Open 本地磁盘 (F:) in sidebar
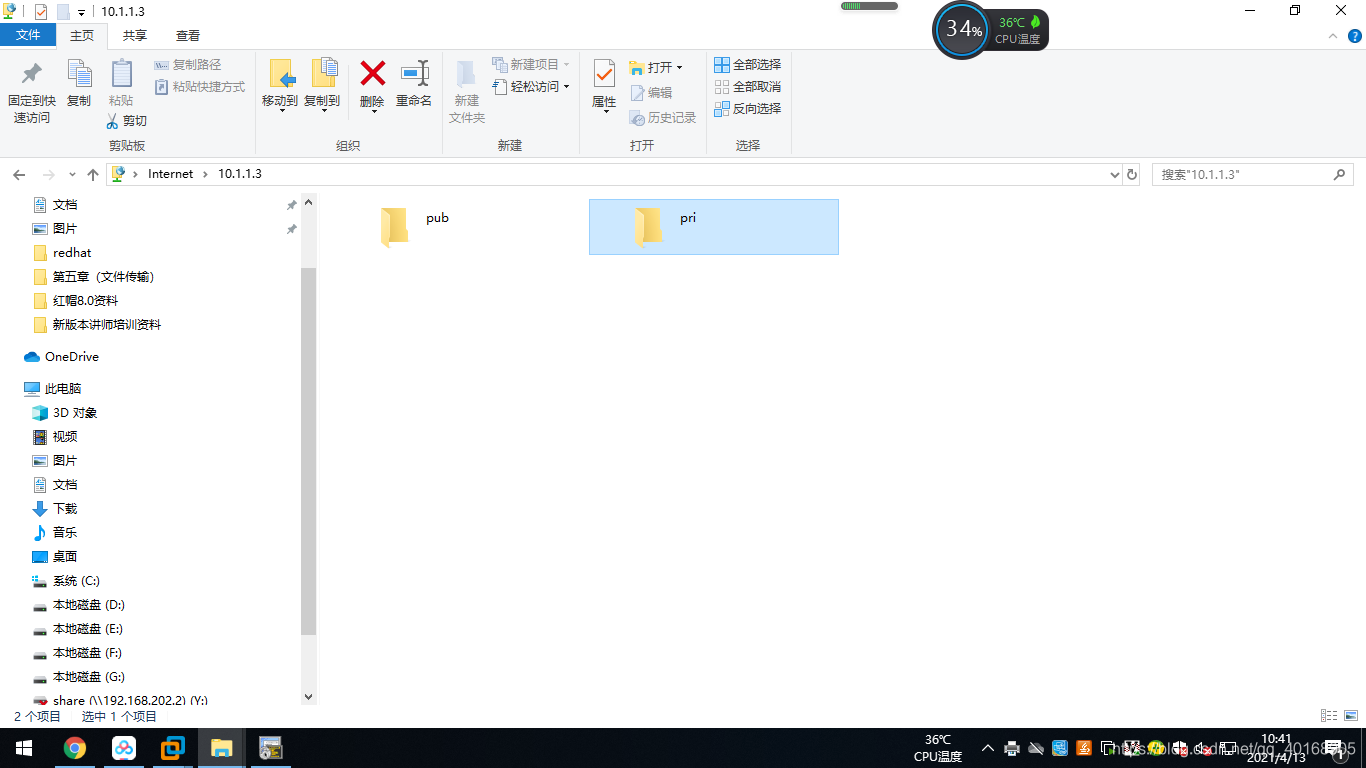 tap(78, 653)
